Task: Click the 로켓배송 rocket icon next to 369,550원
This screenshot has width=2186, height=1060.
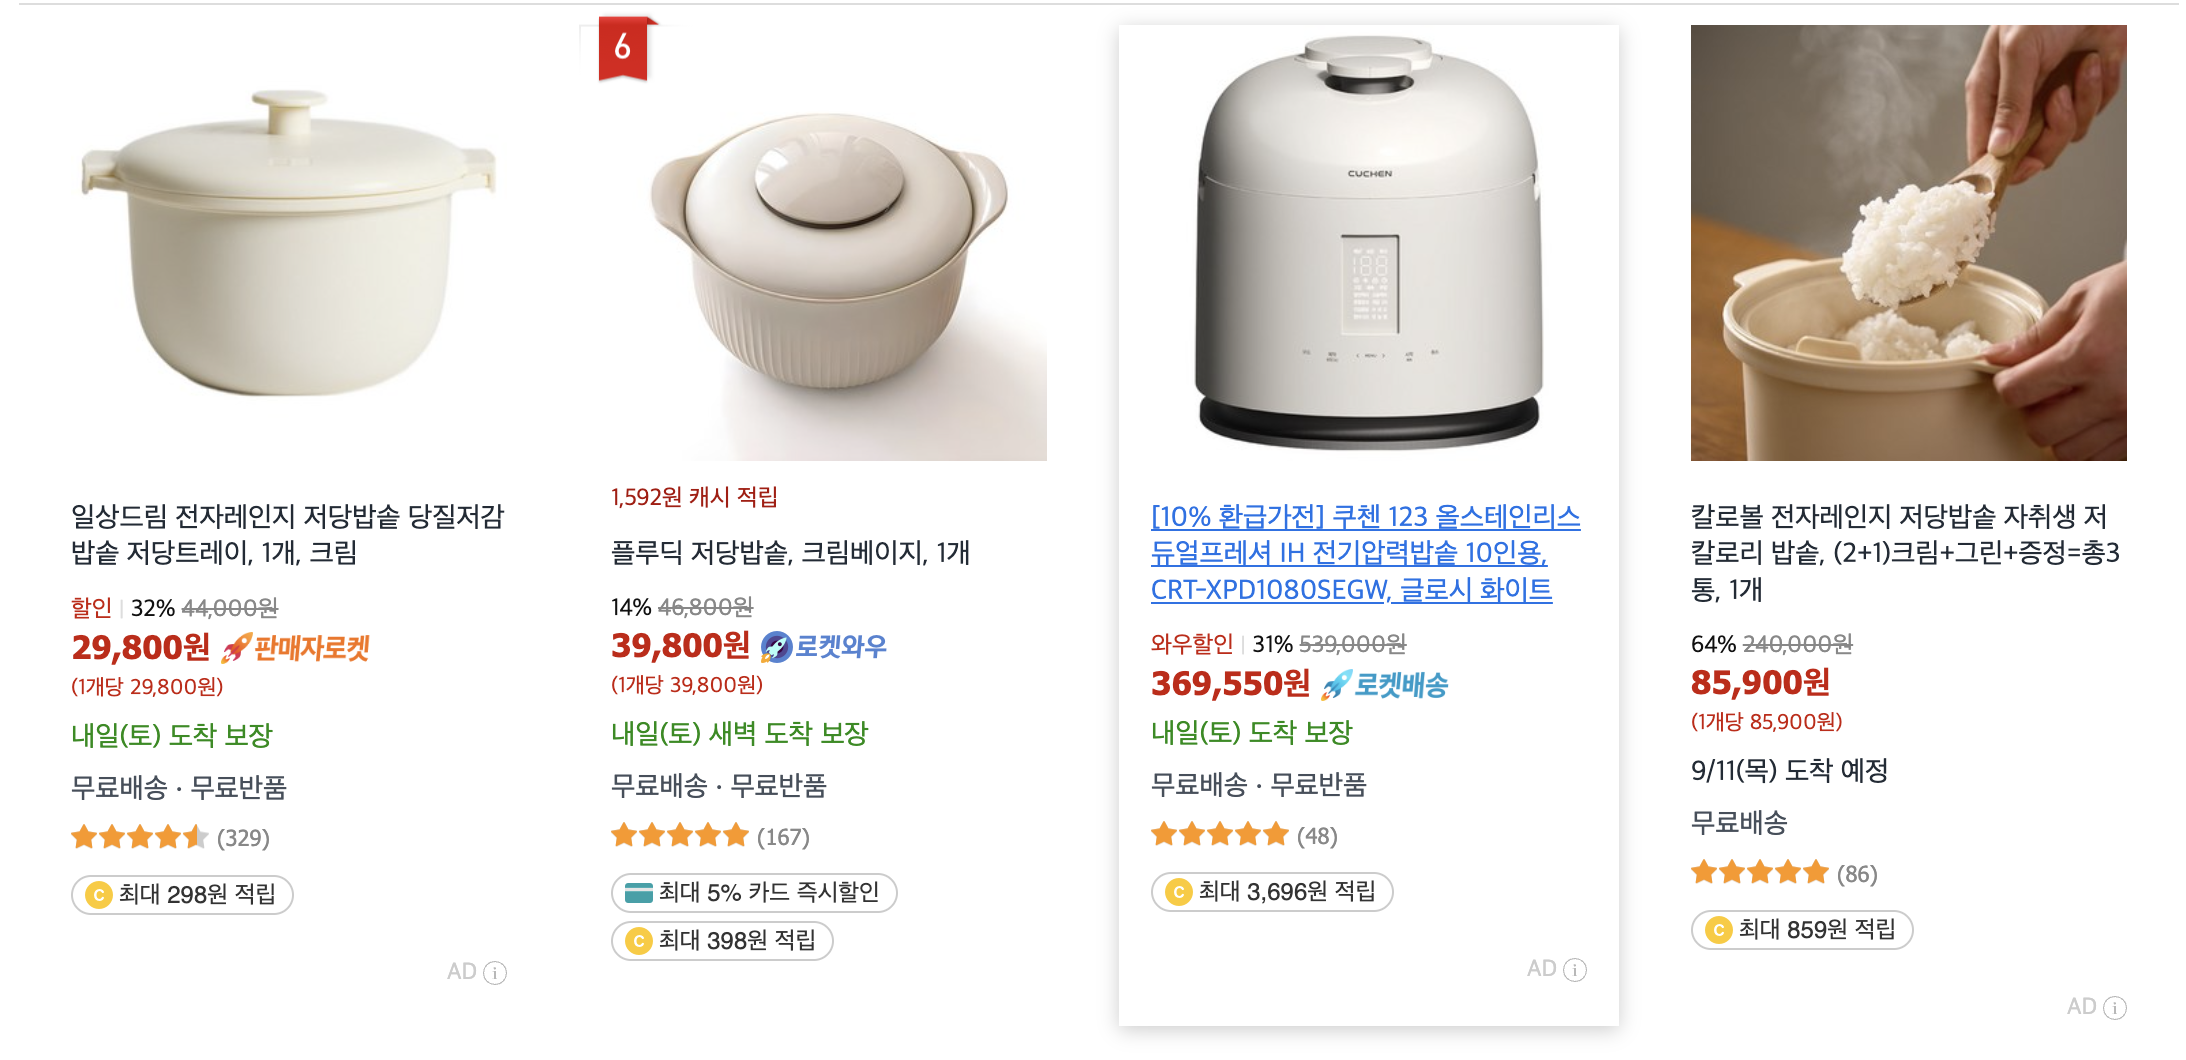Action: [1334, 684]
